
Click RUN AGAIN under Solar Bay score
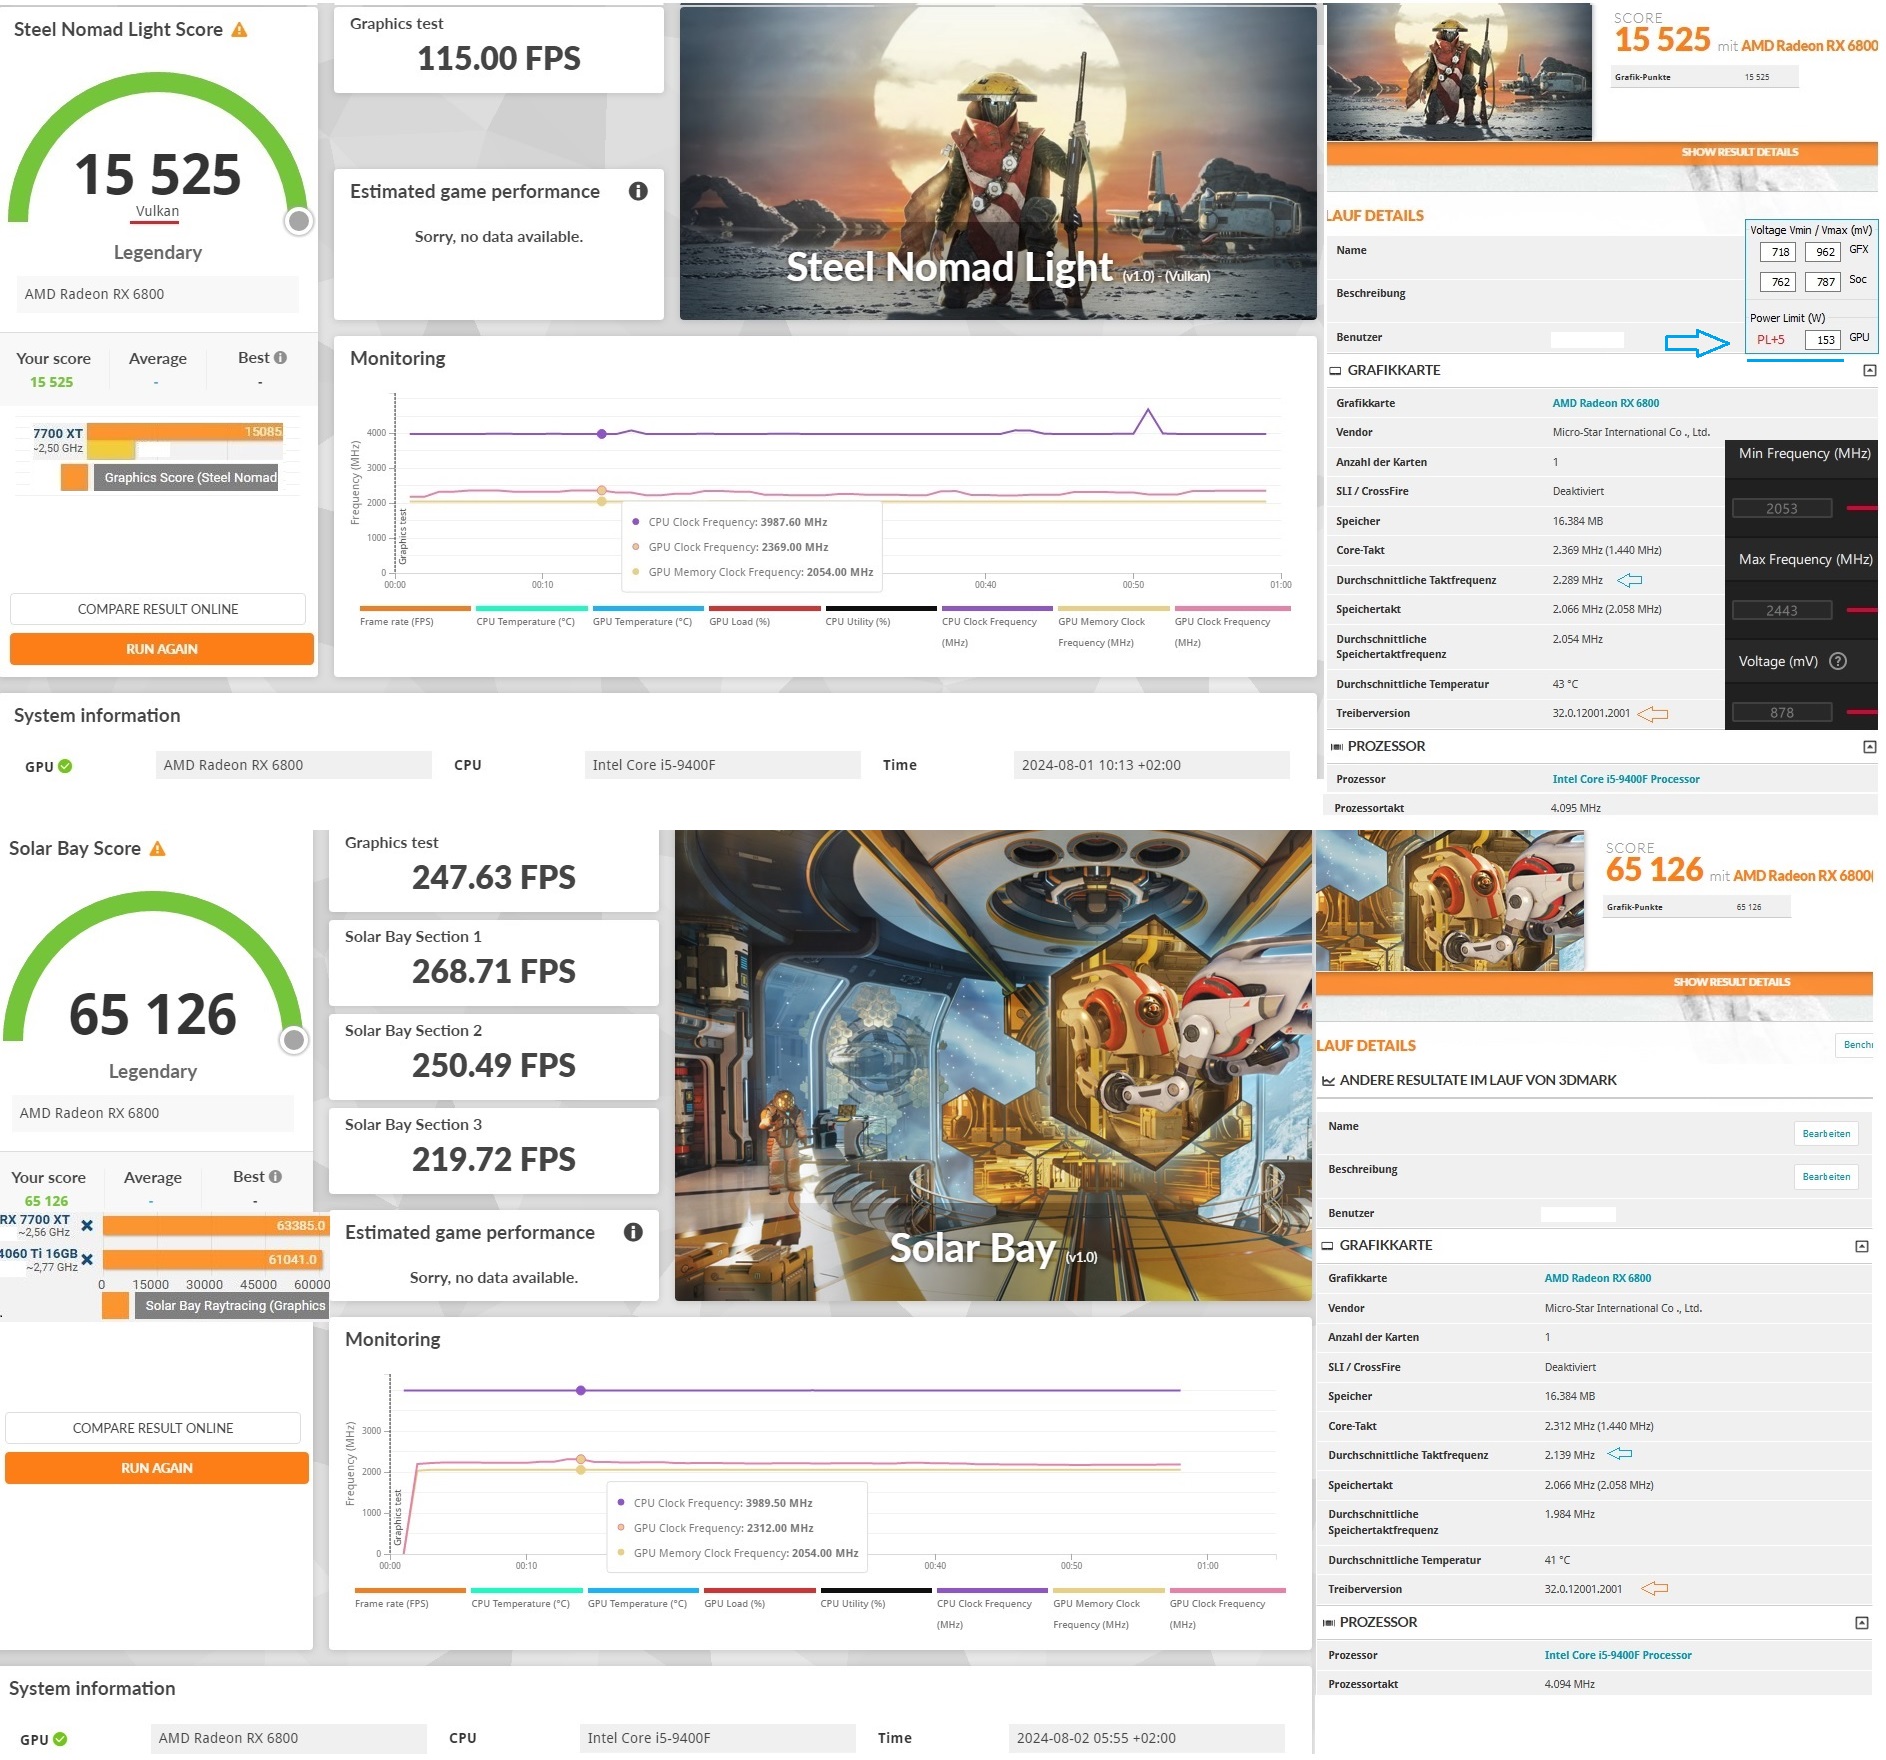coord(157,1468)
